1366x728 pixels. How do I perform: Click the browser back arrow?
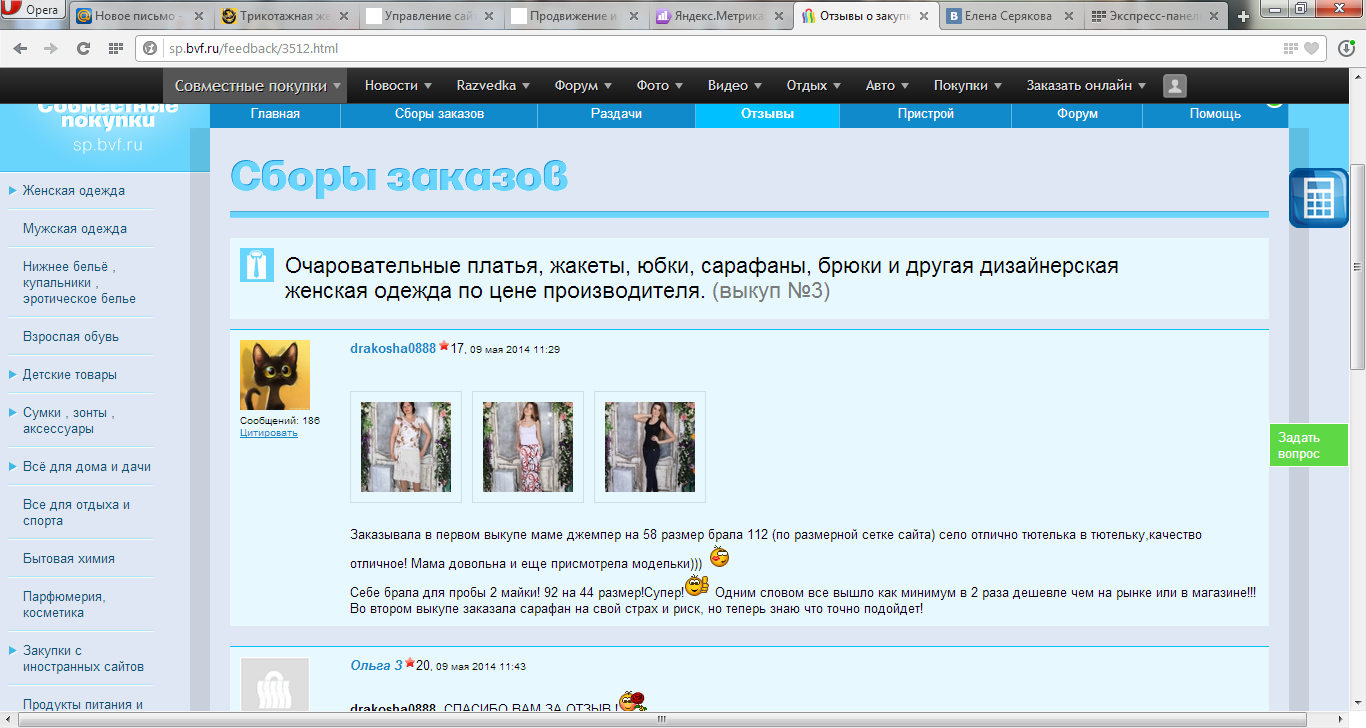pos(21,48)
